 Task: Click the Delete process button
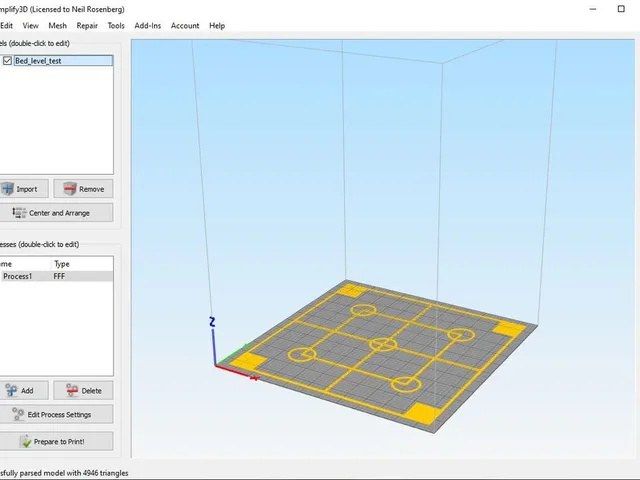[x=83, y=391]
